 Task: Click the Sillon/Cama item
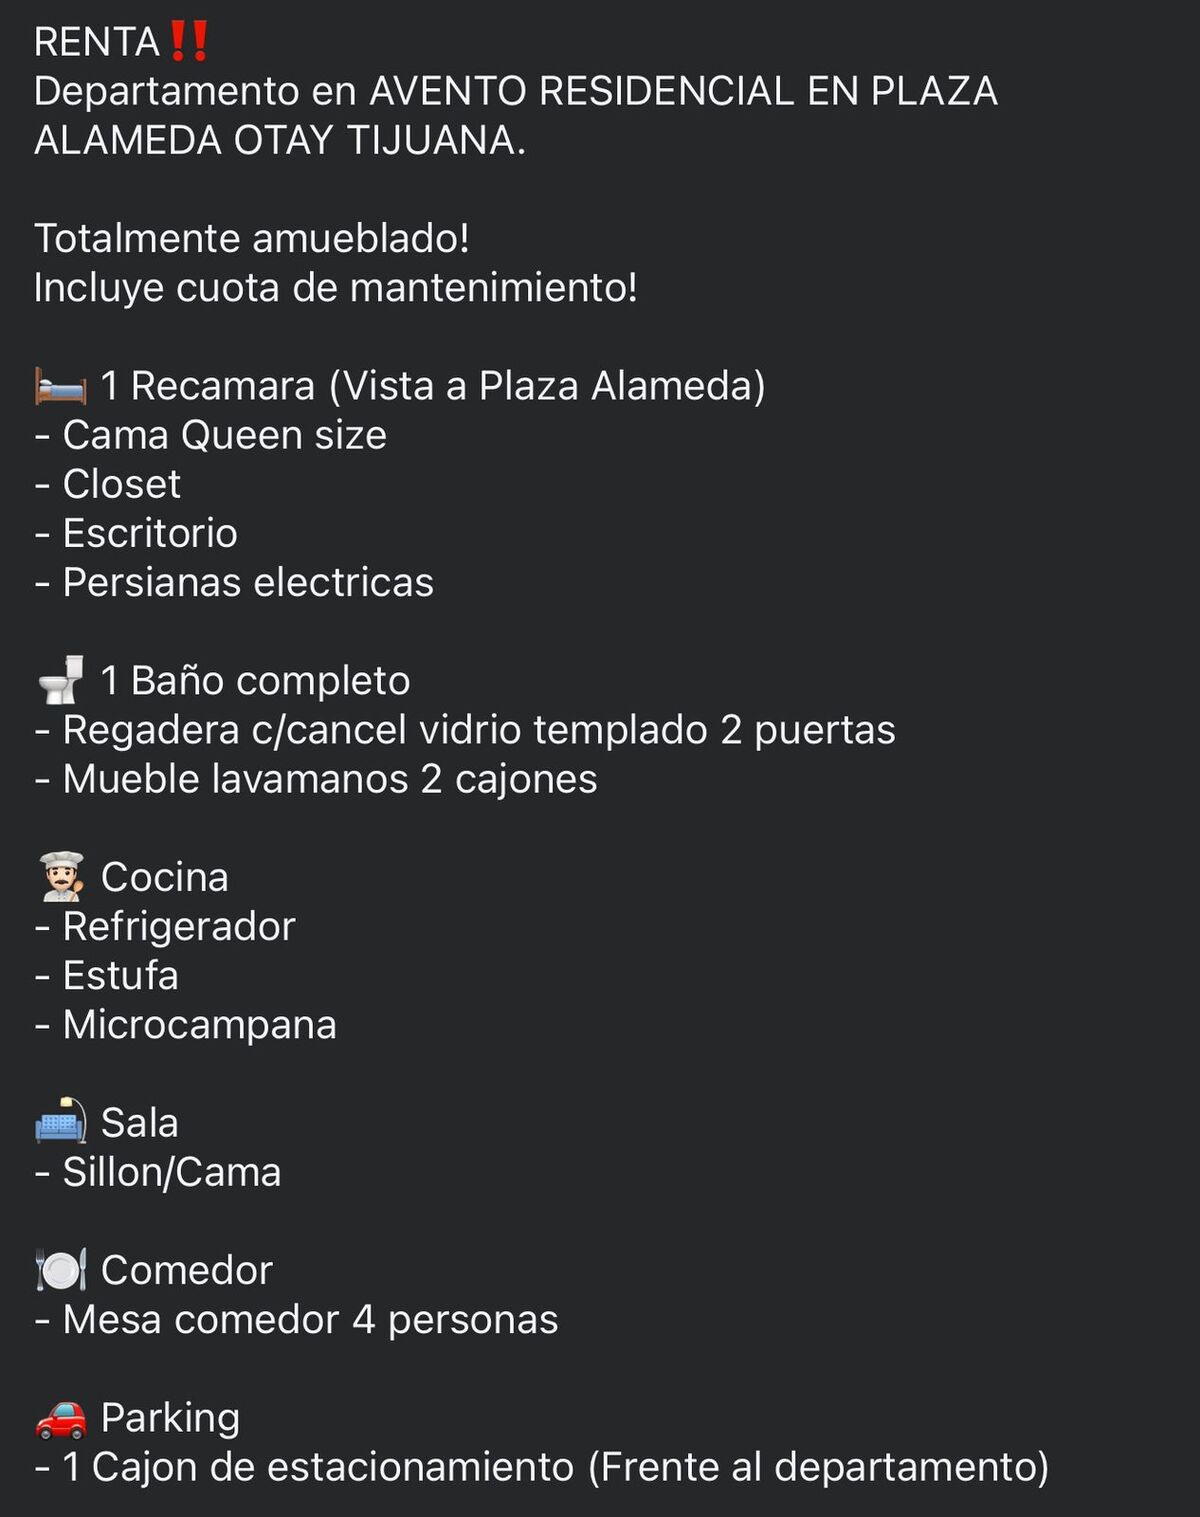[158, 1172]
